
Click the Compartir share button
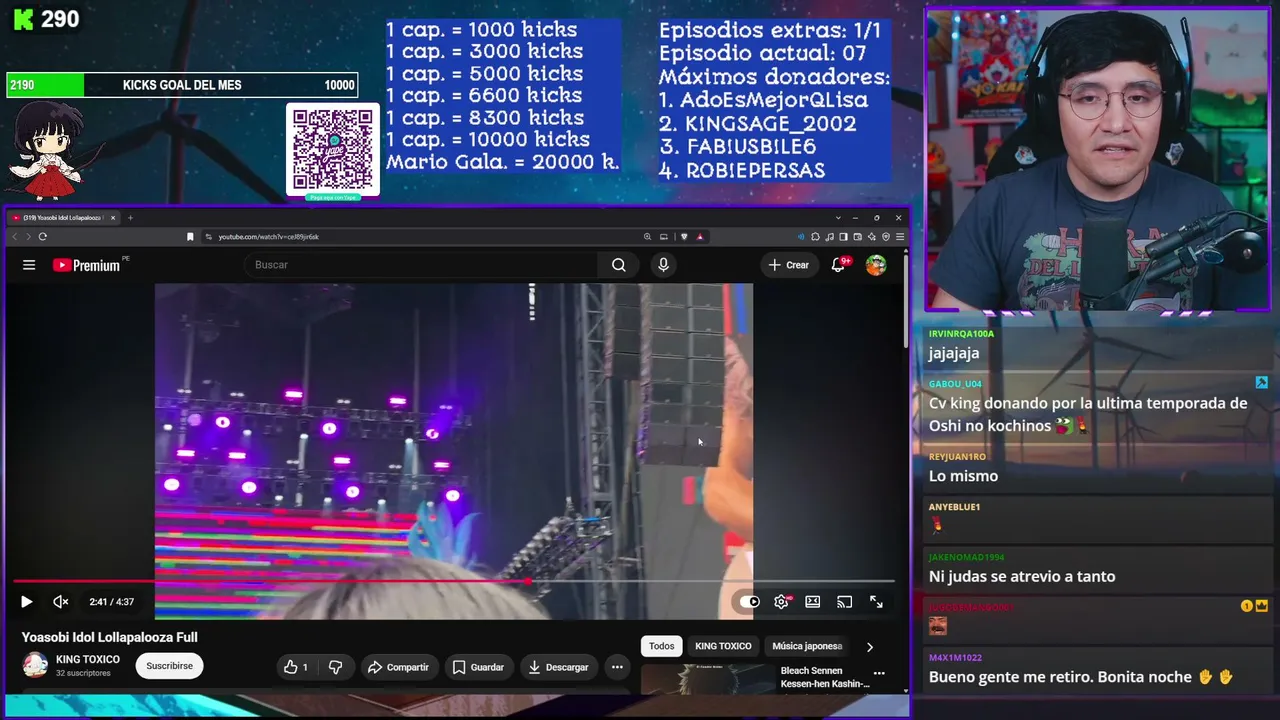pyautogui.click(x=398, y=667)
